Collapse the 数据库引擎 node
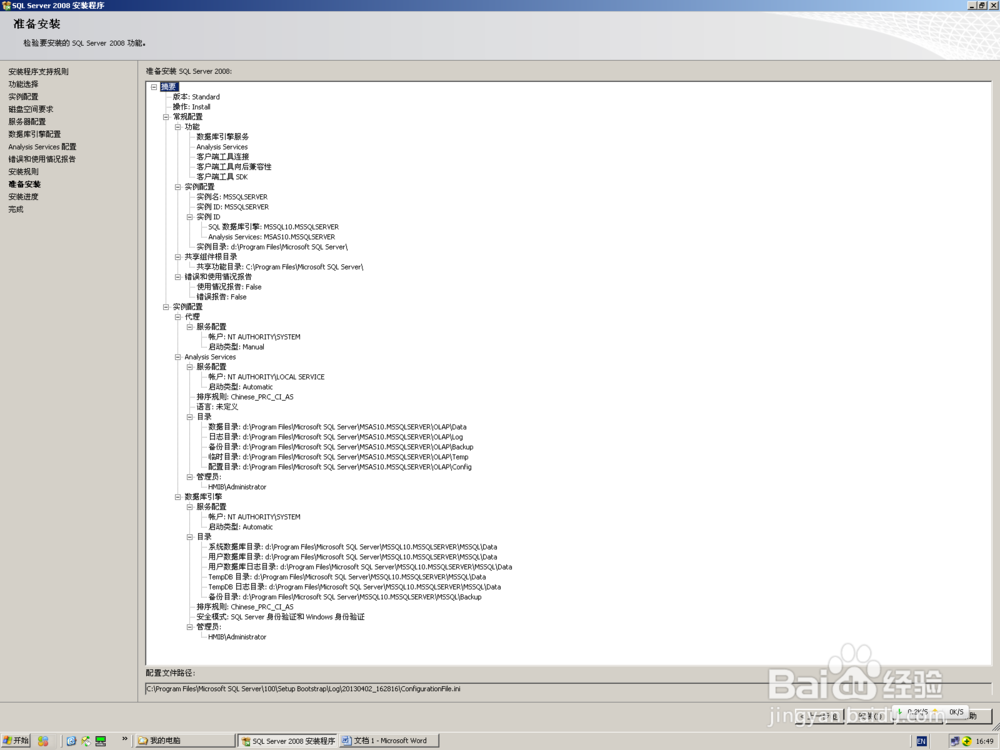Image resolution: width=1000 pixels, height=750 pixels. click(178, 497)
